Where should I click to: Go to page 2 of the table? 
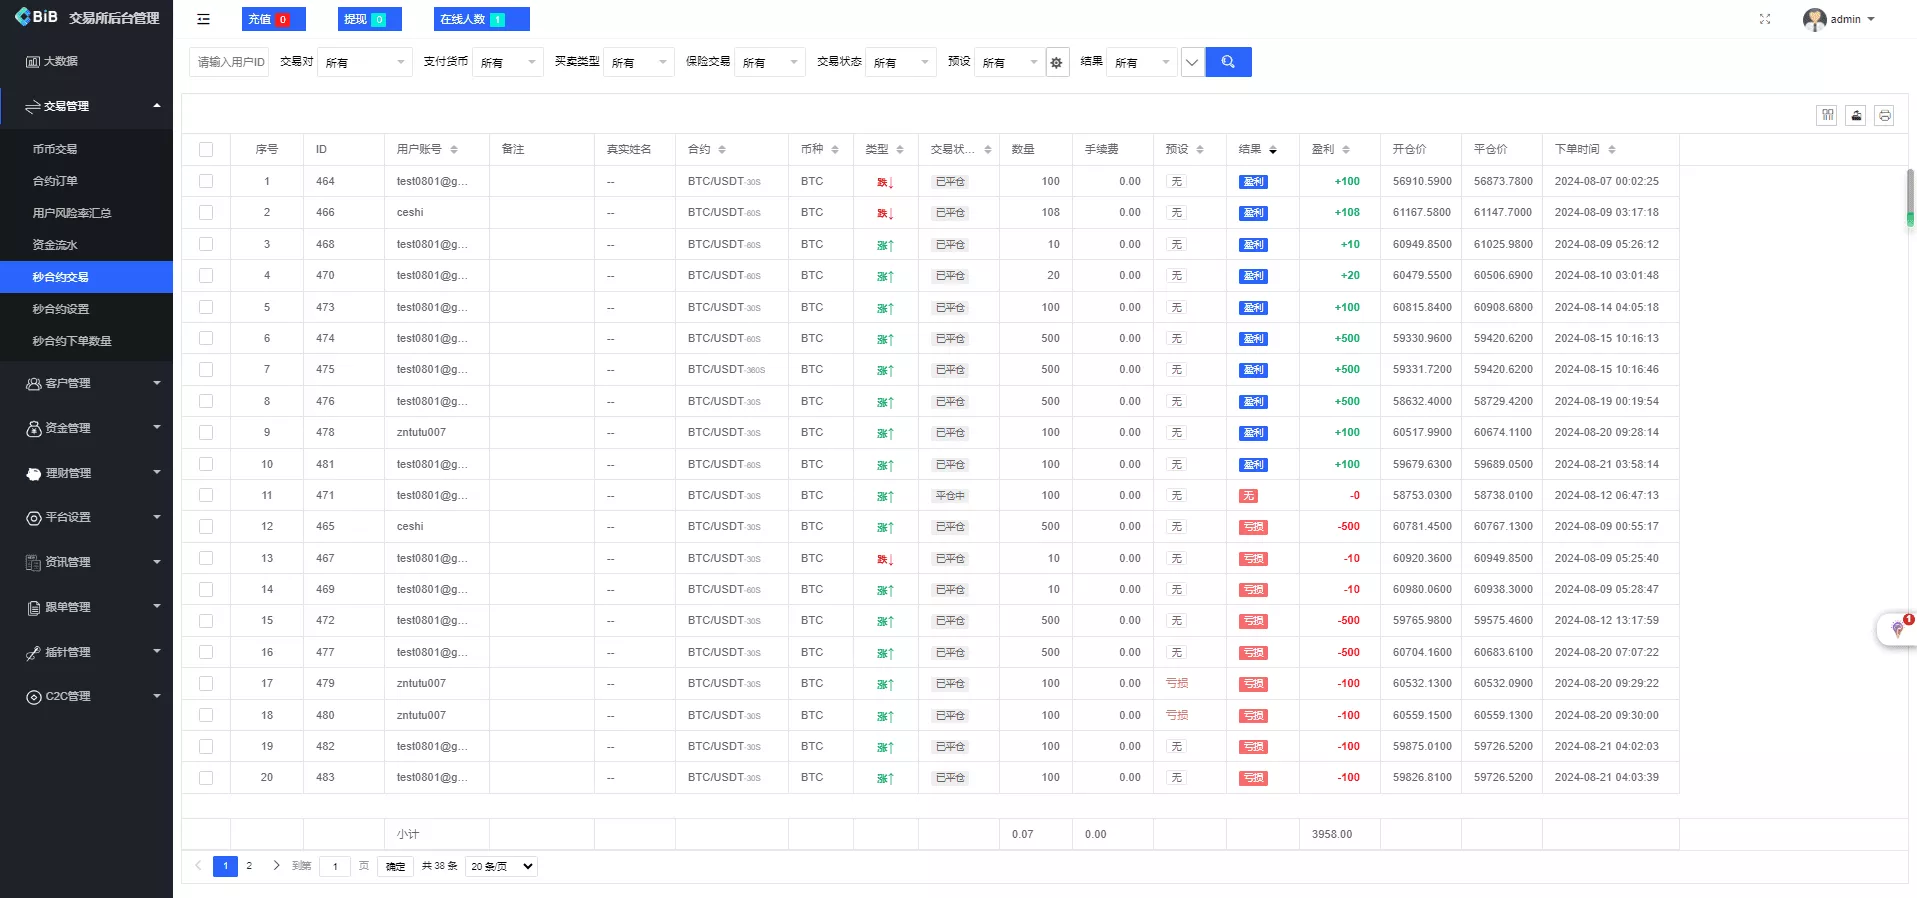coord(249,866)
